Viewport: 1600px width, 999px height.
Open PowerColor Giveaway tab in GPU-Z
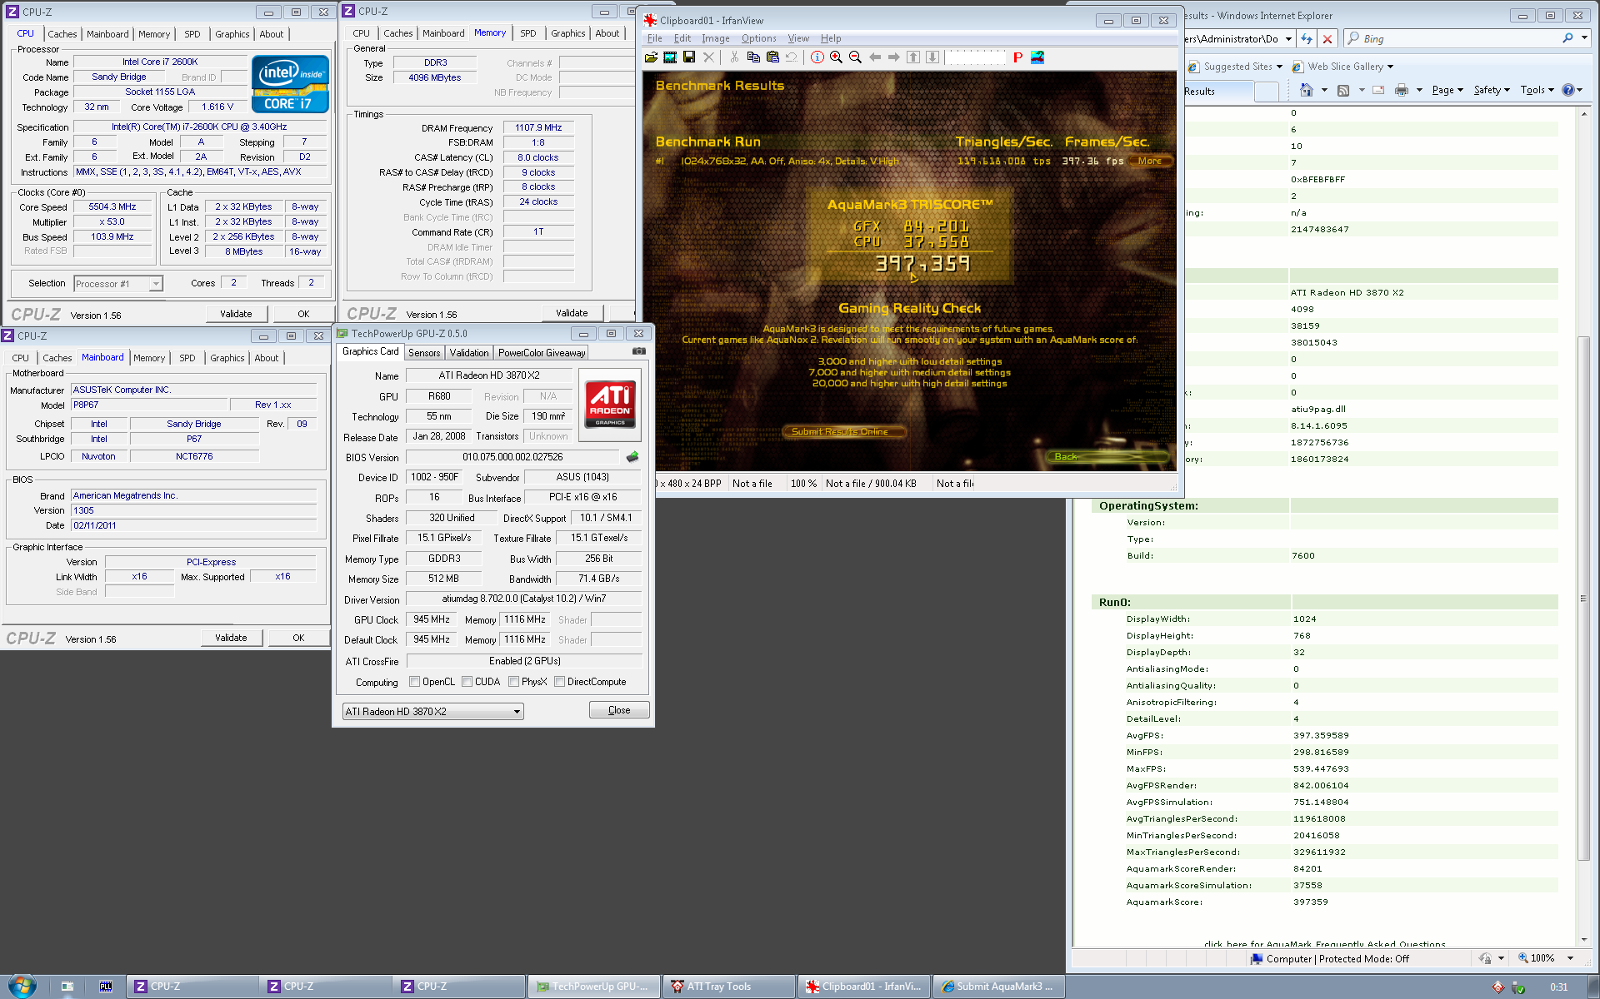click(541, 352)
